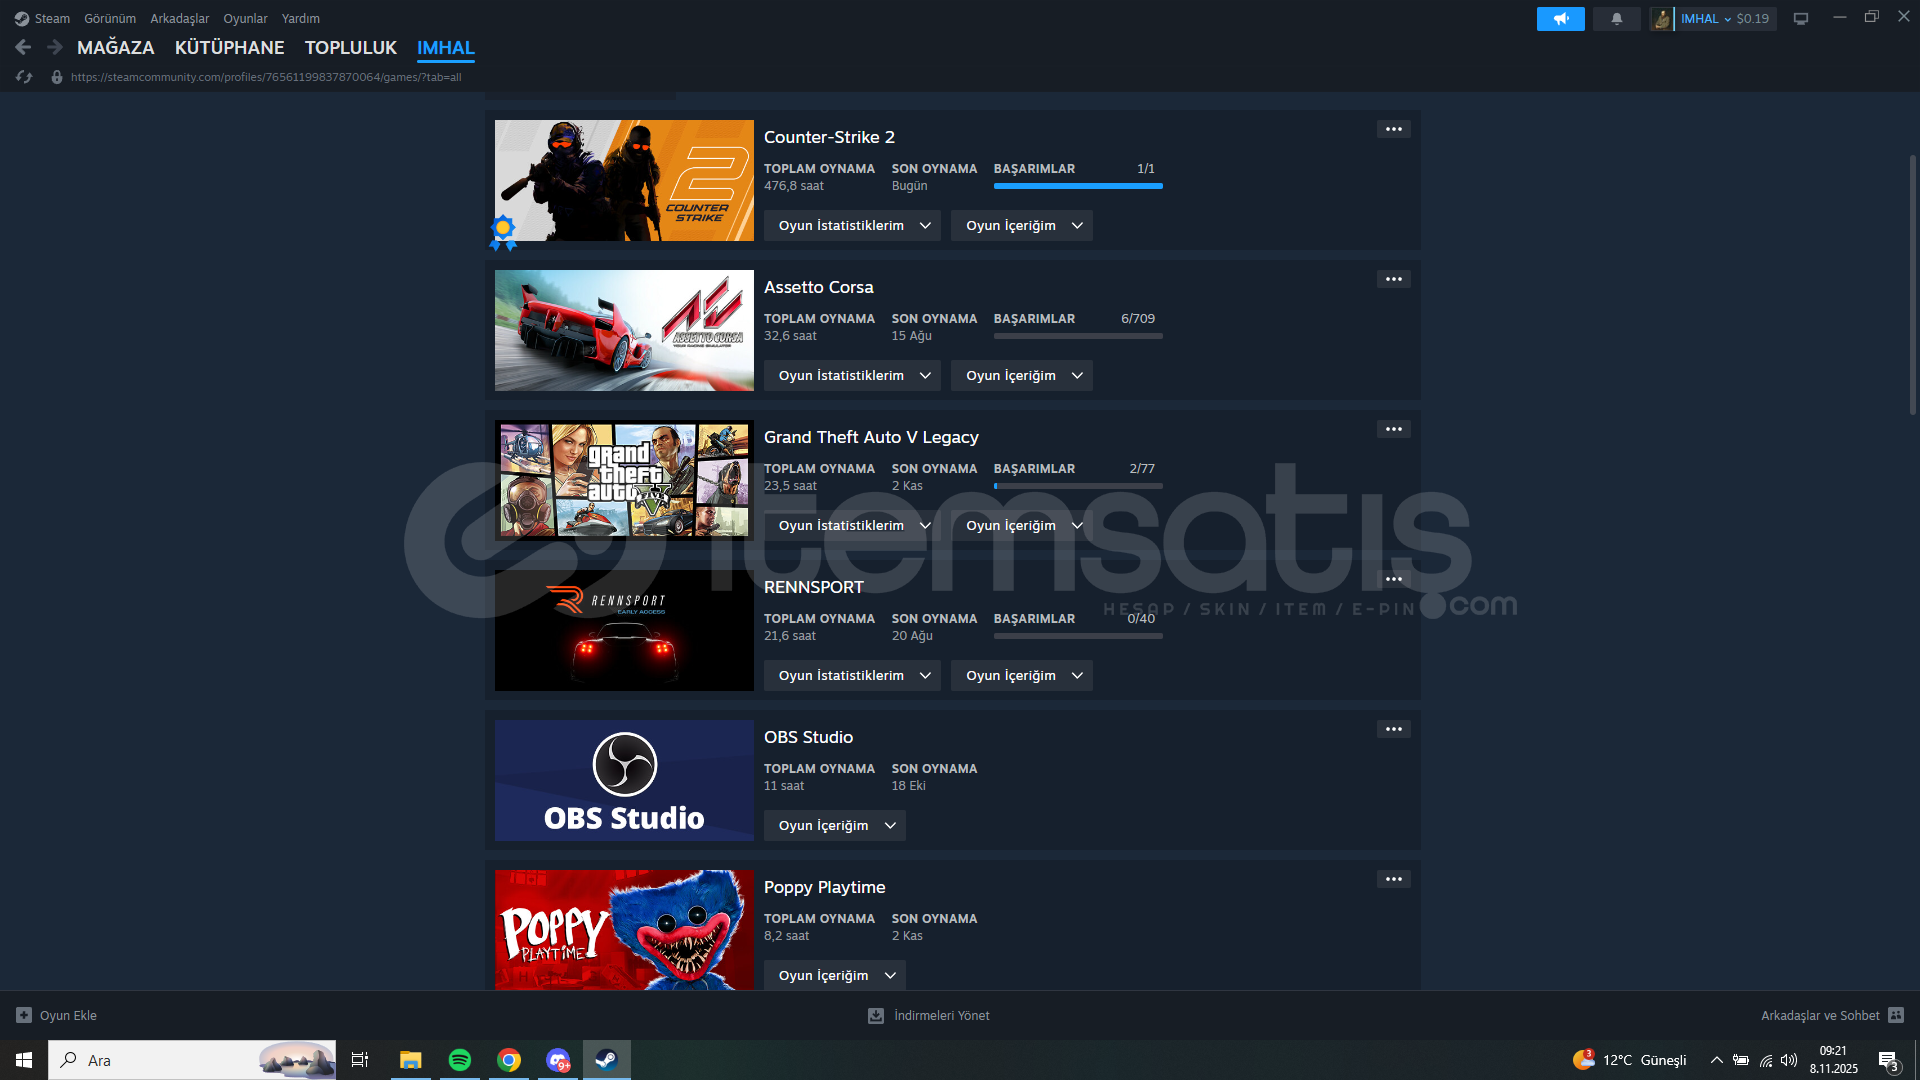This screenshot has width=1920, height=1080.
Task: Click the back navigation arrow
Action: [23, 47]
